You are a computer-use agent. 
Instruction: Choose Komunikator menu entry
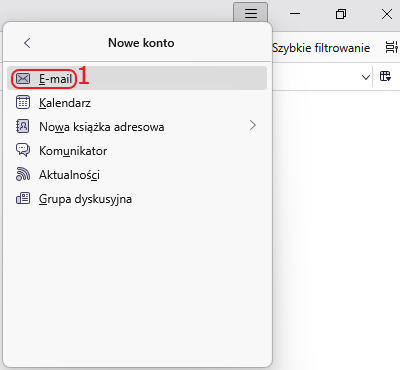(137, 150)
